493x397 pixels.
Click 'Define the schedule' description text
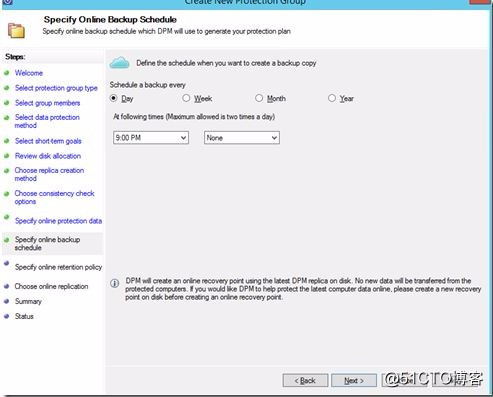(x=226, y=63)
